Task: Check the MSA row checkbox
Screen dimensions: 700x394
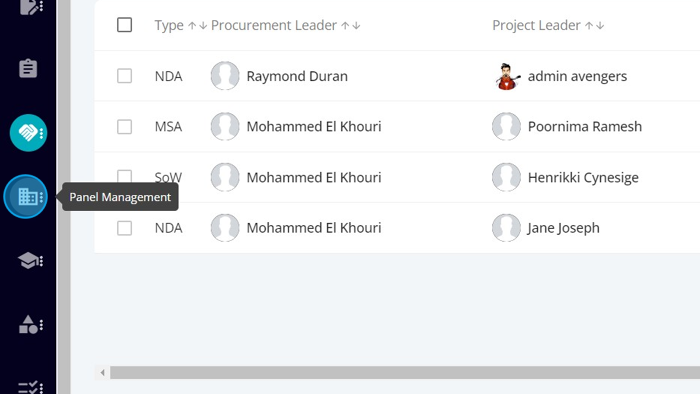Action: (x=125, y=127)
